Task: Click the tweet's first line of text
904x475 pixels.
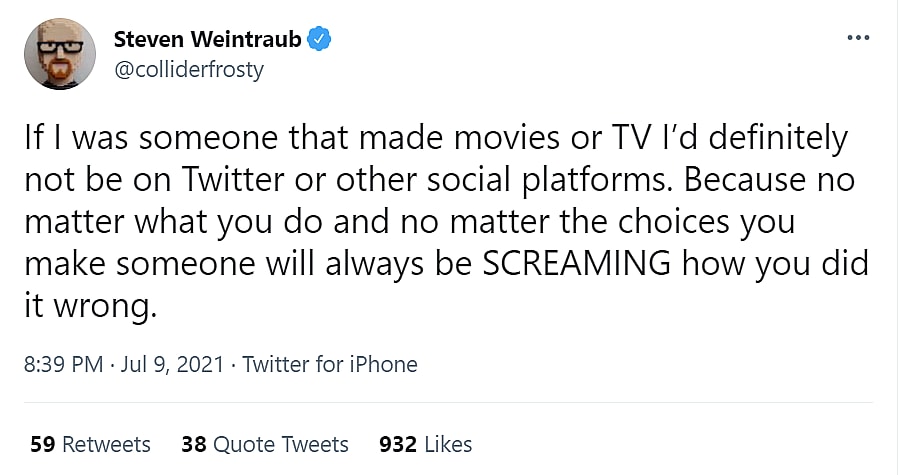Action: (435, 137)
